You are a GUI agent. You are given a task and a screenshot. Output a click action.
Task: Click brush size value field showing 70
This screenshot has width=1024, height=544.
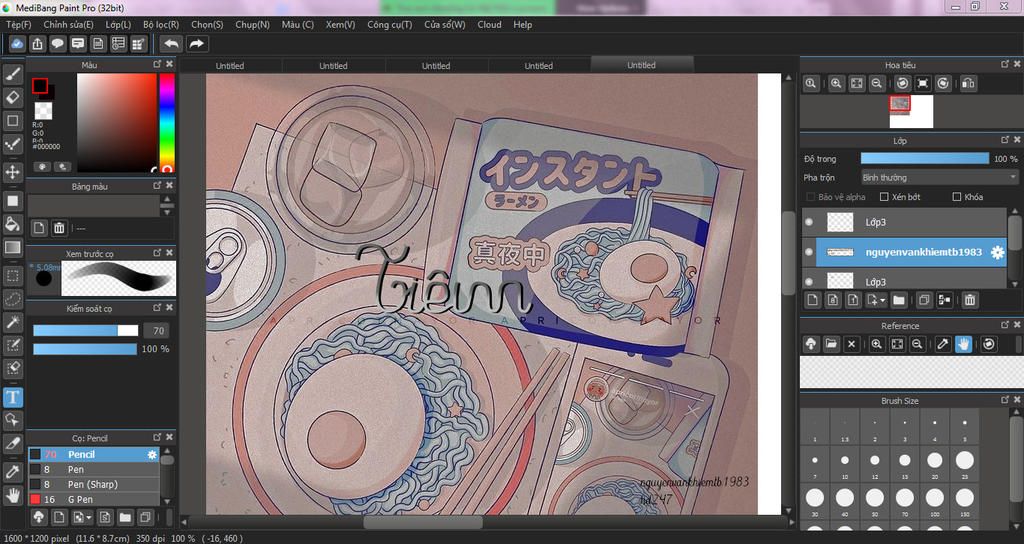tap(157, 330)
